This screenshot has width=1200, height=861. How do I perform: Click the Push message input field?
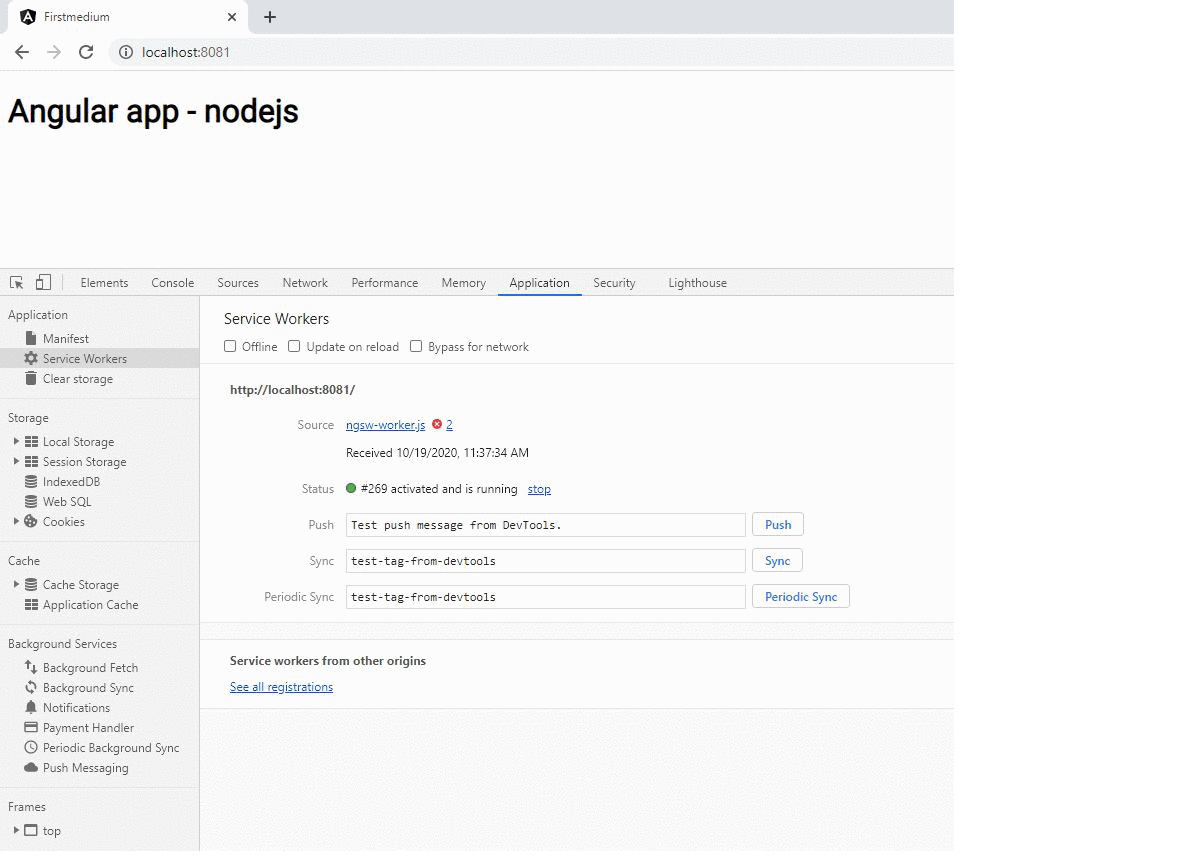pyautogui.click(x=546, y=525)
